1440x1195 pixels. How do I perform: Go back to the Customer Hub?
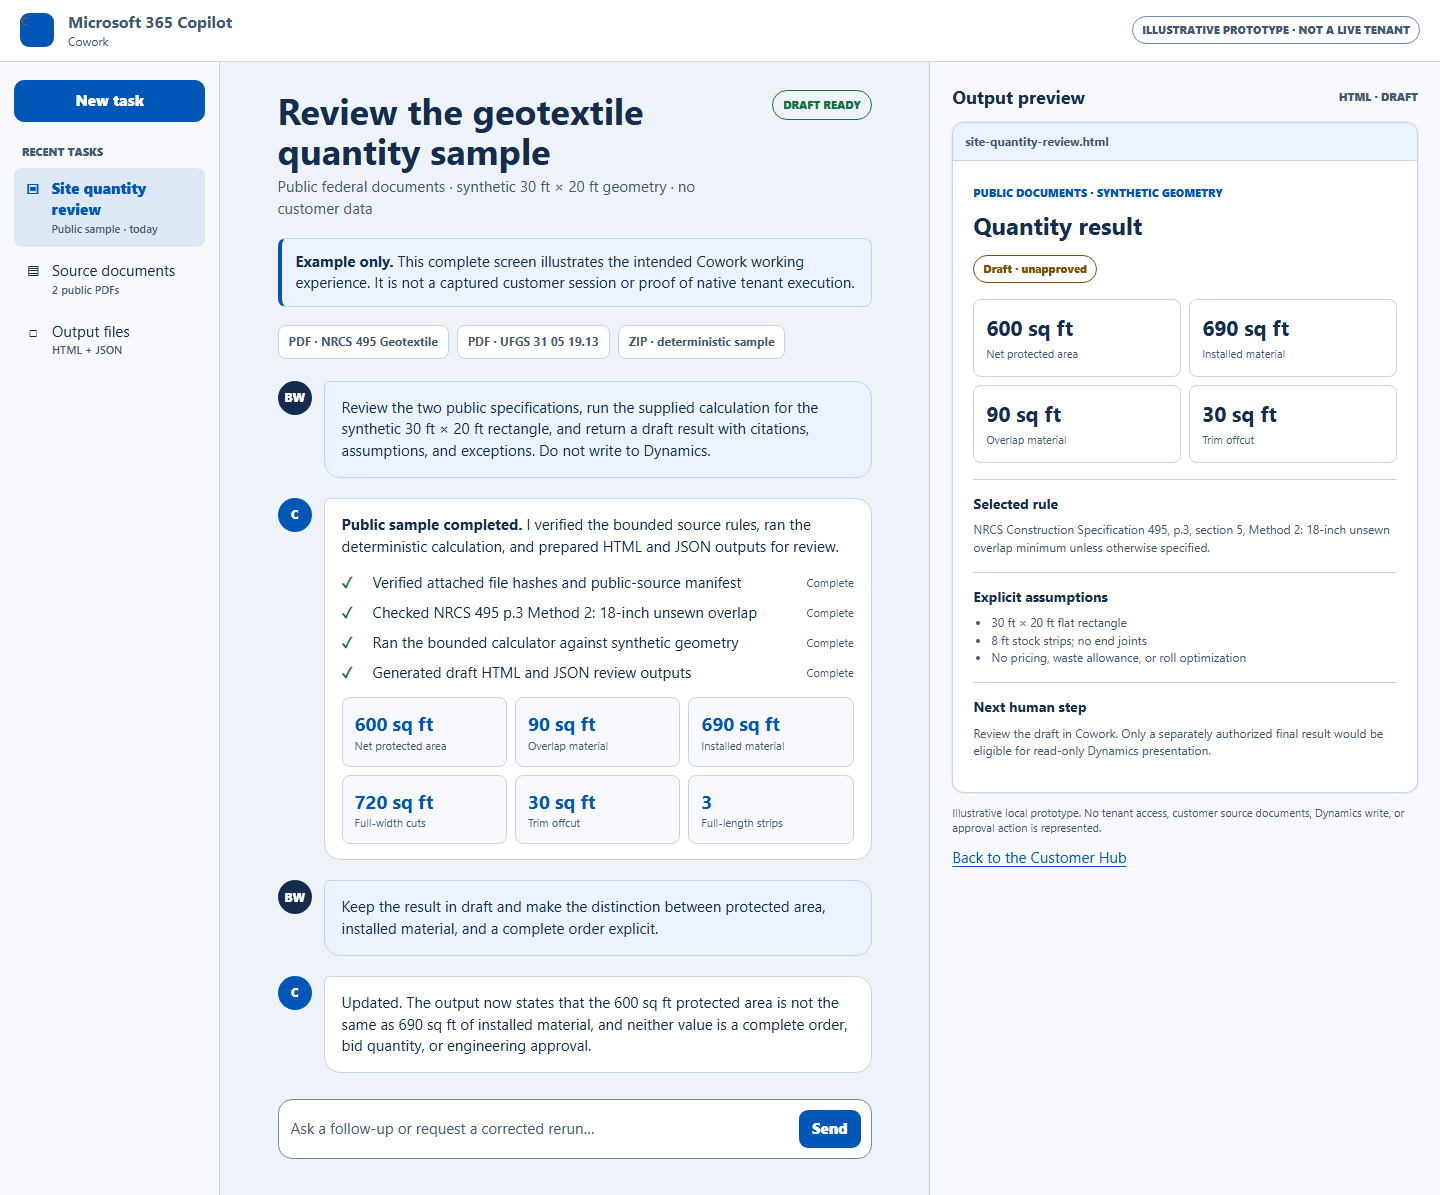[1039, 858]
